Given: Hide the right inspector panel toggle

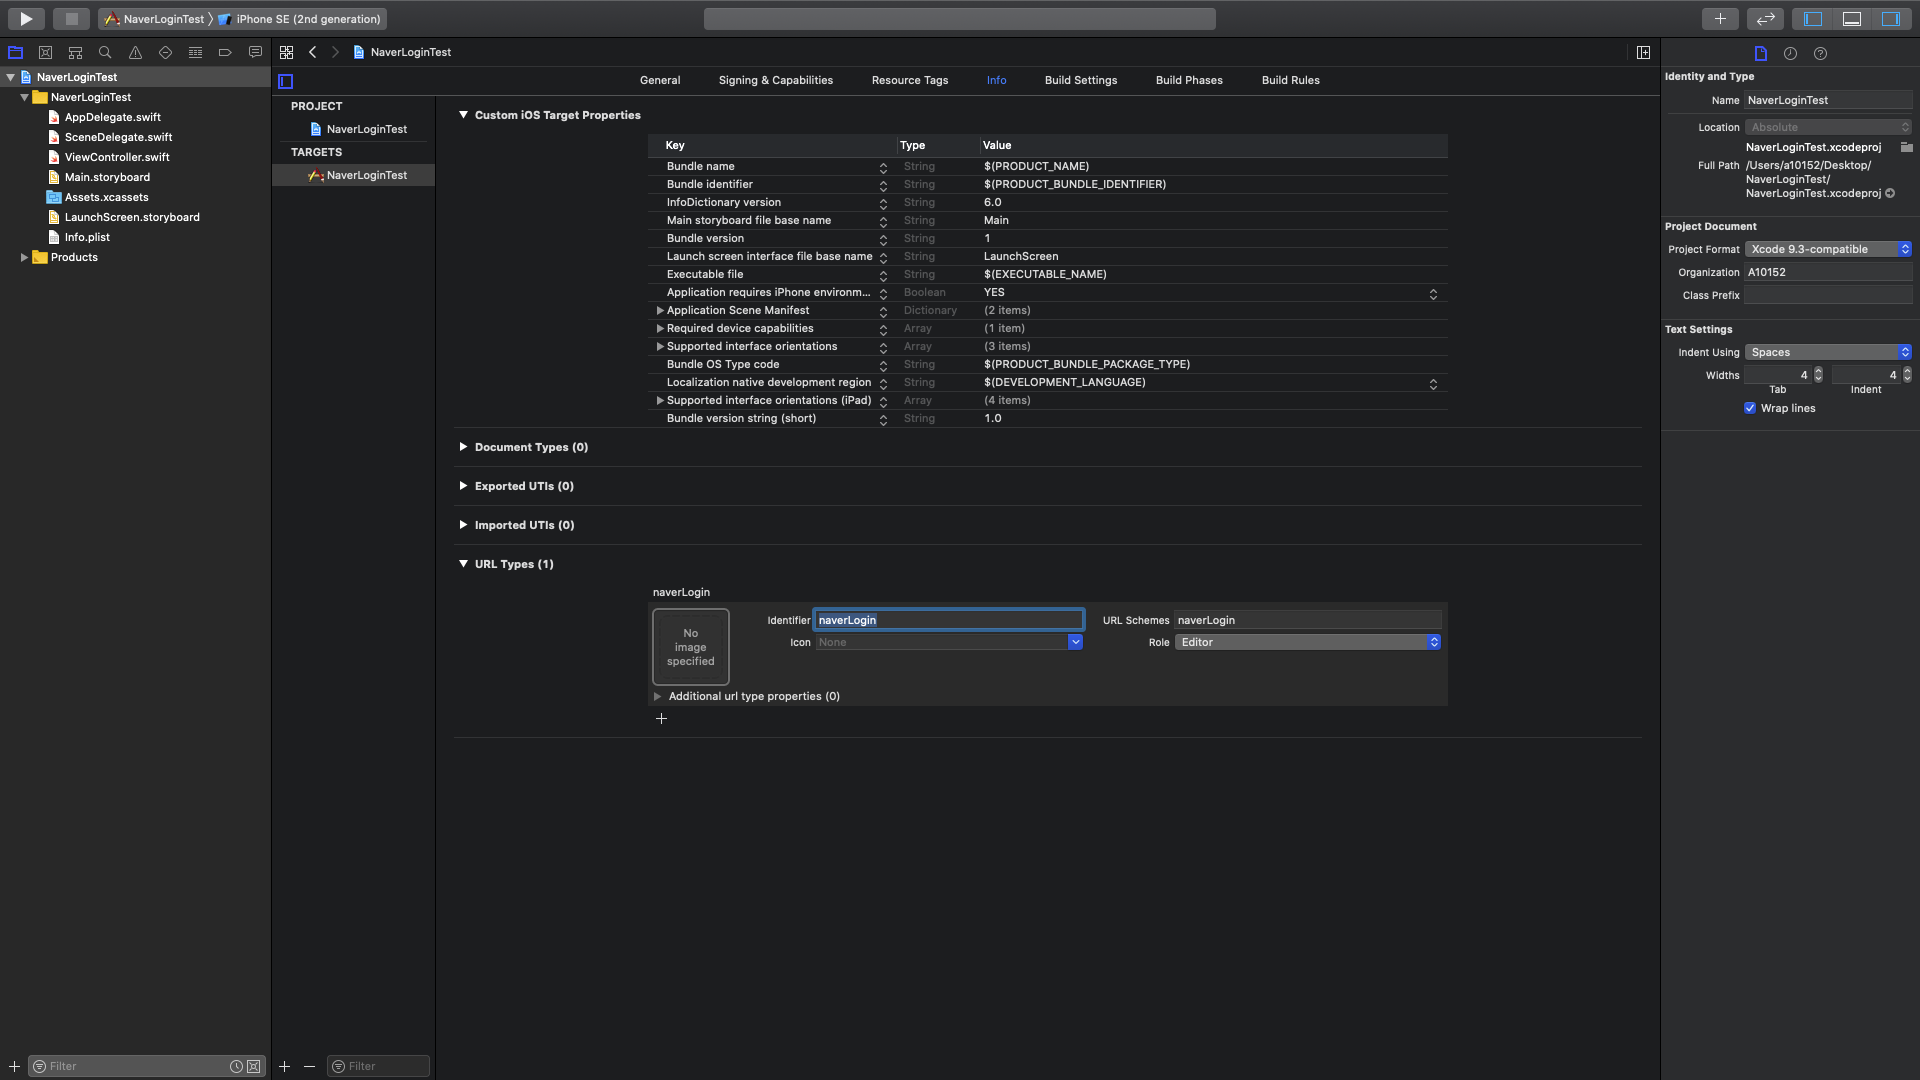Looking at the screenshot, I should coord(1890,18).
